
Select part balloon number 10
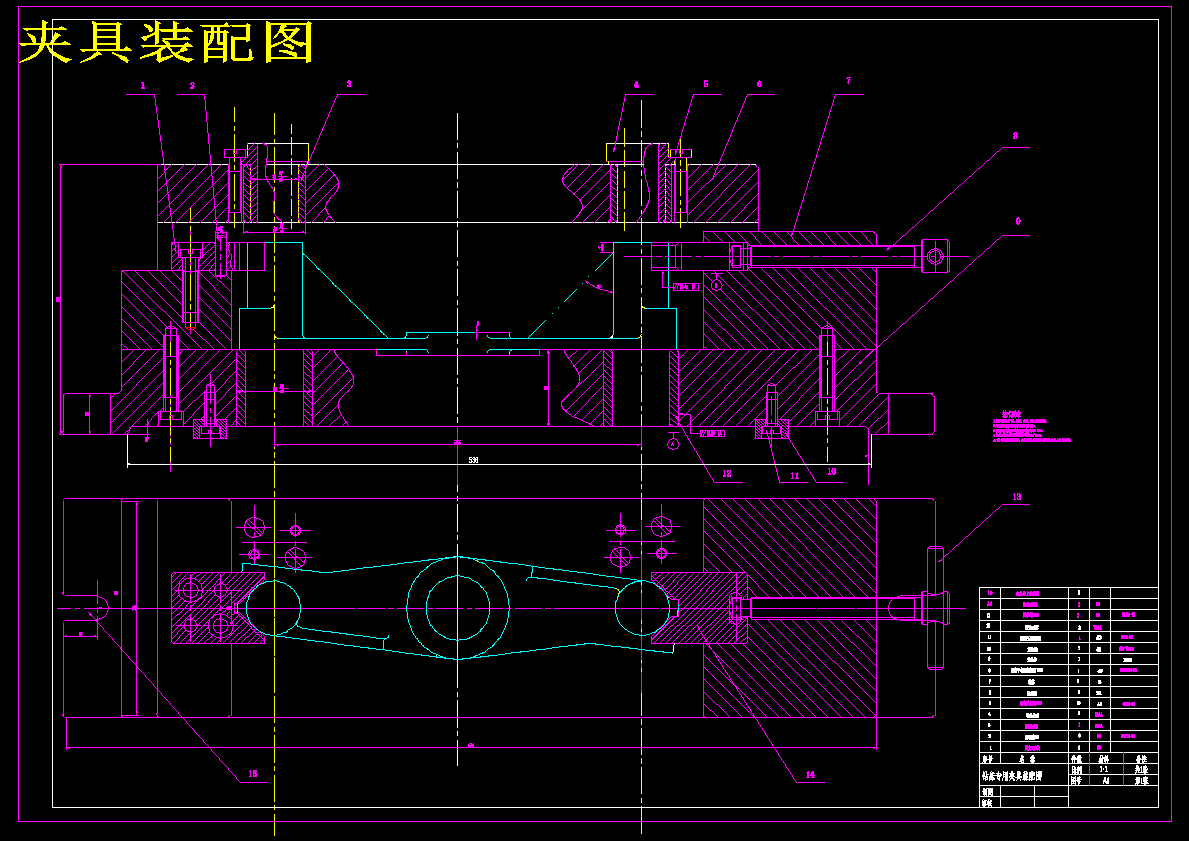point(831,472)
